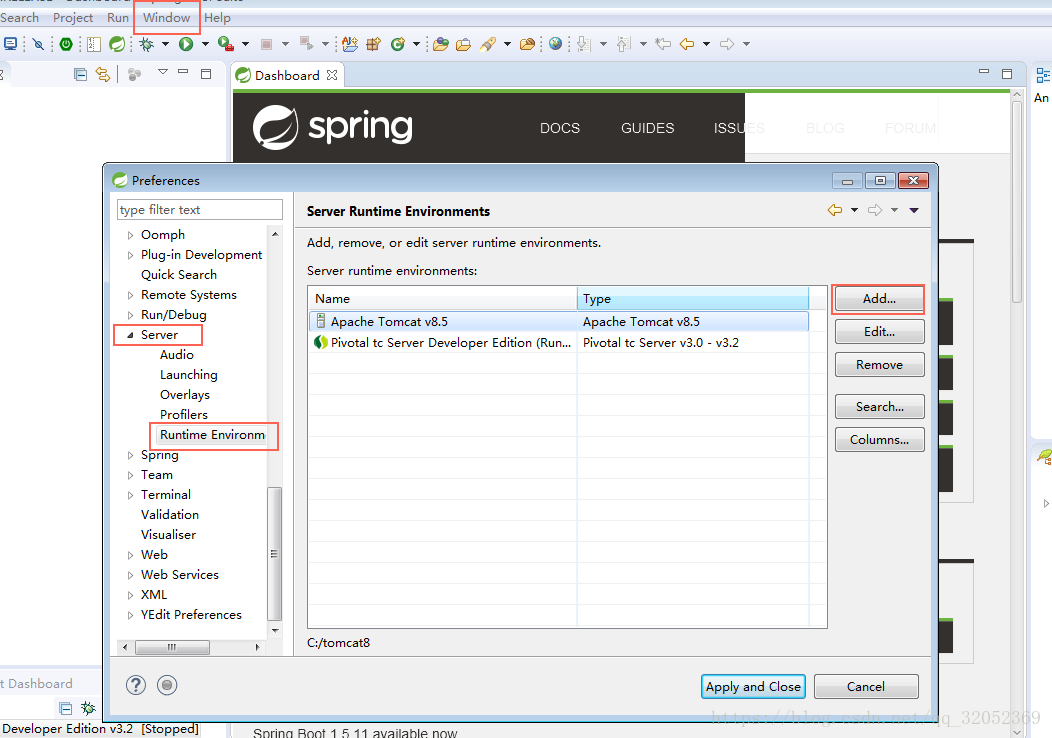Click the Remove button
The width and height of the screenshot is (1052, 738).
(879, 365)
